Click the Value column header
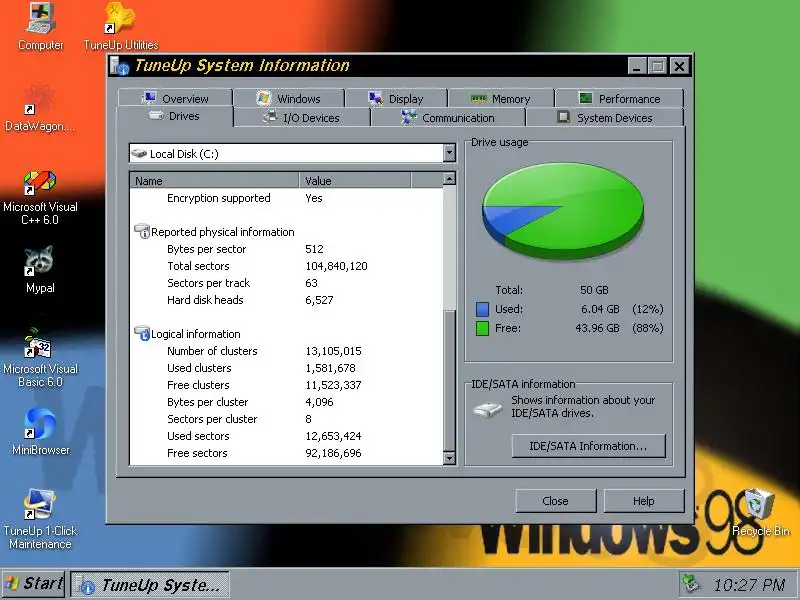 click(x=355, y=181)
